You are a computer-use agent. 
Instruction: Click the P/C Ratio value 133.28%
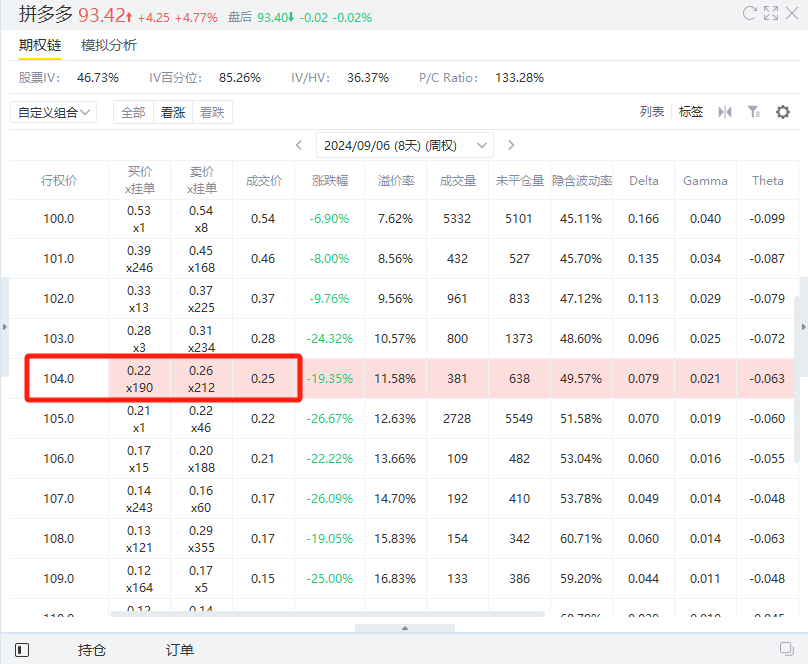519,78
